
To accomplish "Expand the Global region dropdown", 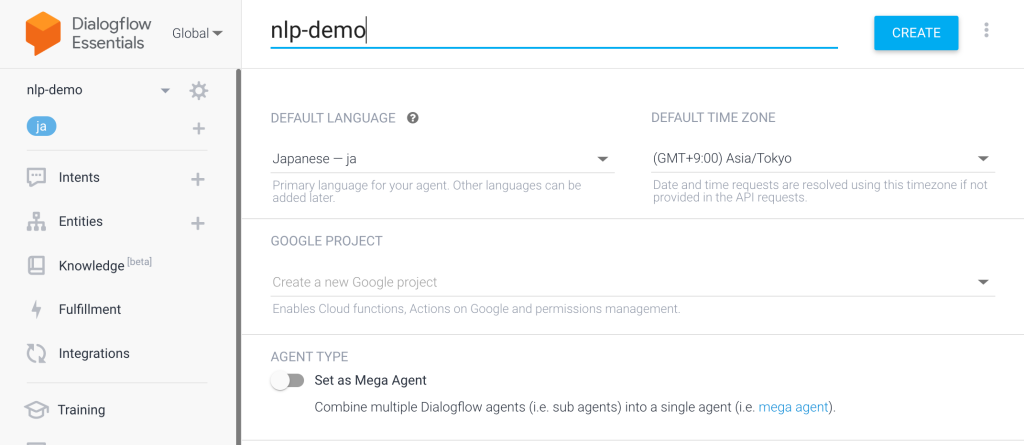I will [x=196, y=33].
